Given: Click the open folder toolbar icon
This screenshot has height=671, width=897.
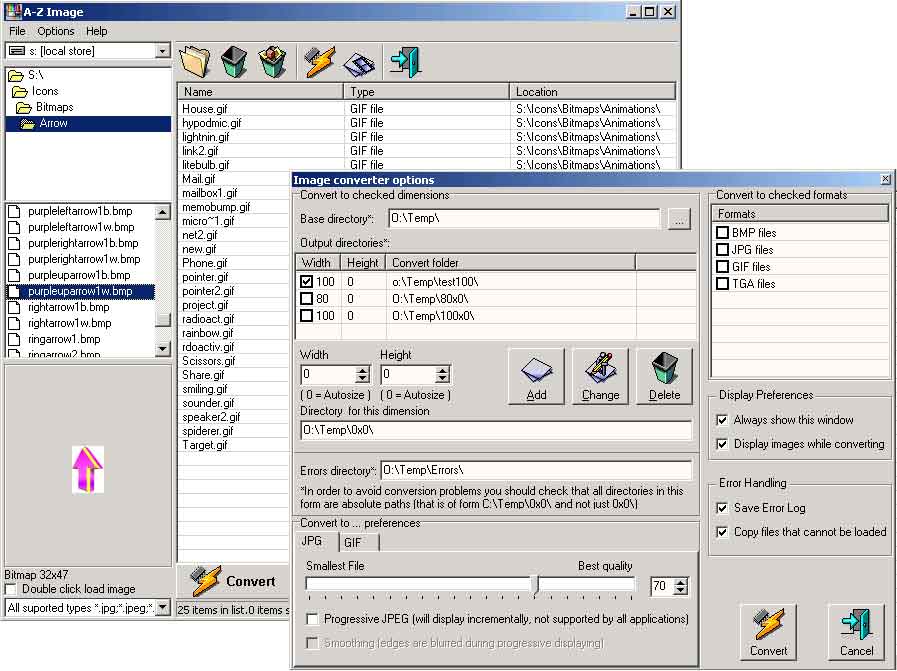Looking at the screenshot, I should [195, 62].
